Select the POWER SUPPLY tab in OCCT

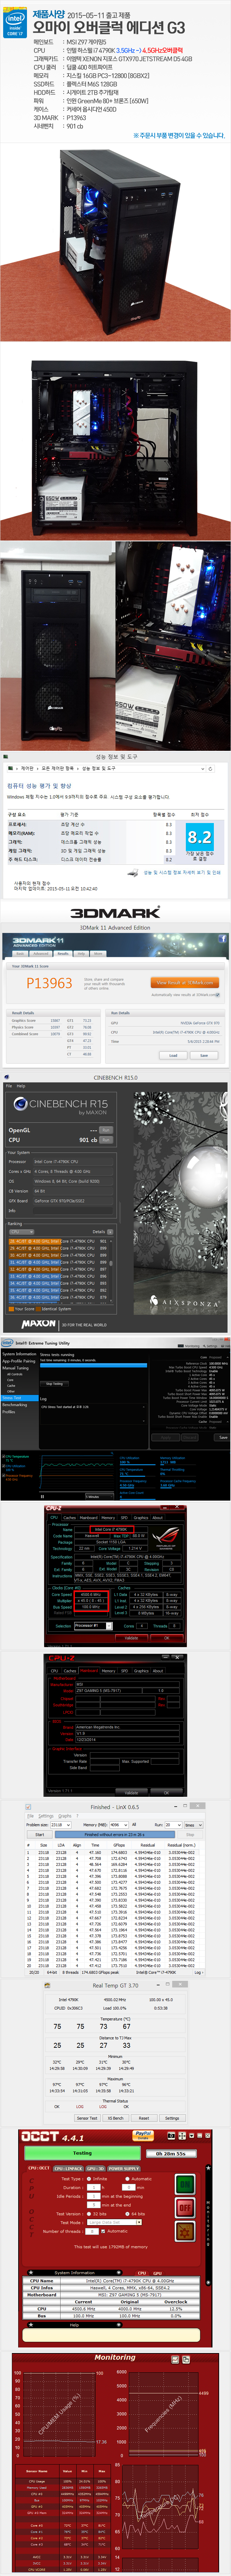click(x=124, y=2168)
